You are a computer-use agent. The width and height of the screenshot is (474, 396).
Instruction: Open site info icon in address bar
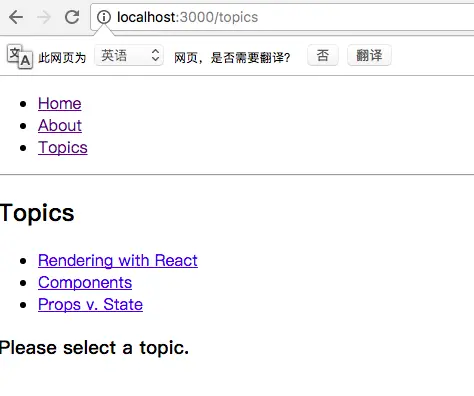[104, 17]
